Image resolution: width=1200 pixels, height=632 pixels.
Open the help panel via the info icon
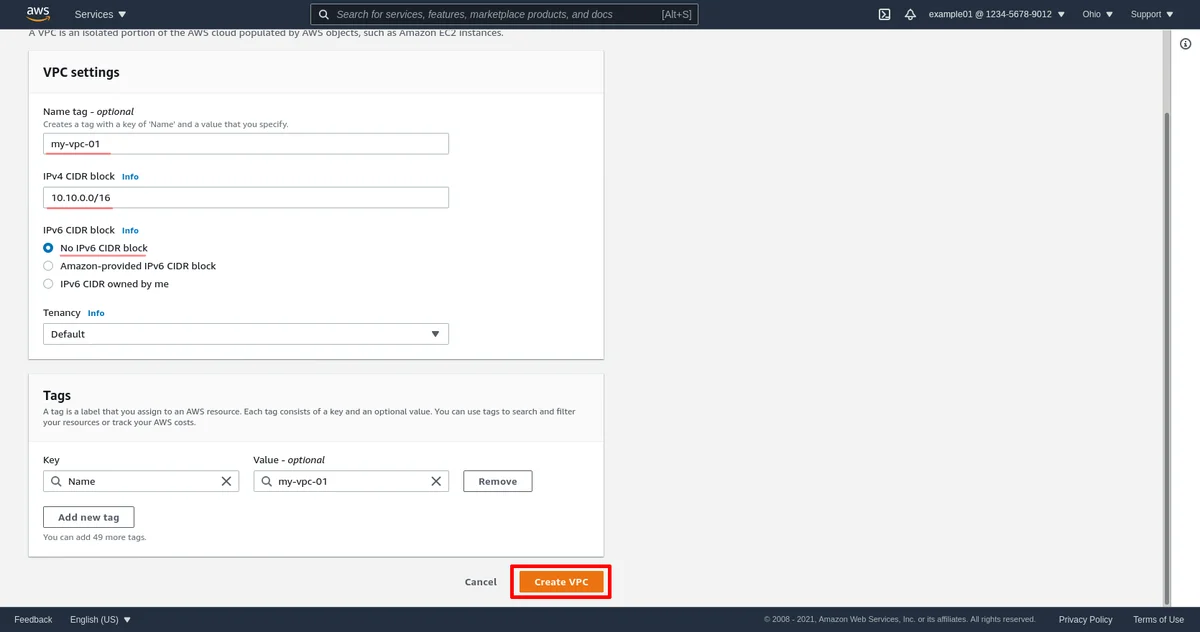tap(1185, 43)
